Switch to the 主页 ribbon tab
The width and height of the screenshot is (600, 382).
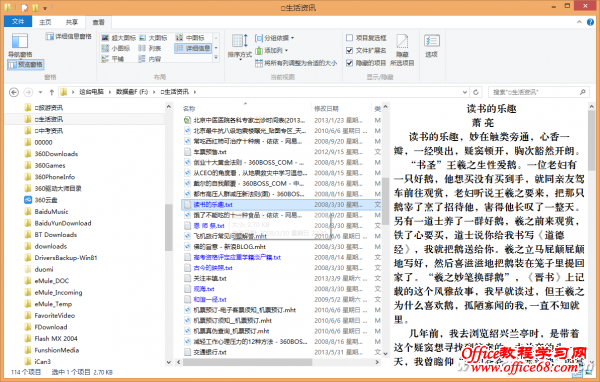coord(45,22)
